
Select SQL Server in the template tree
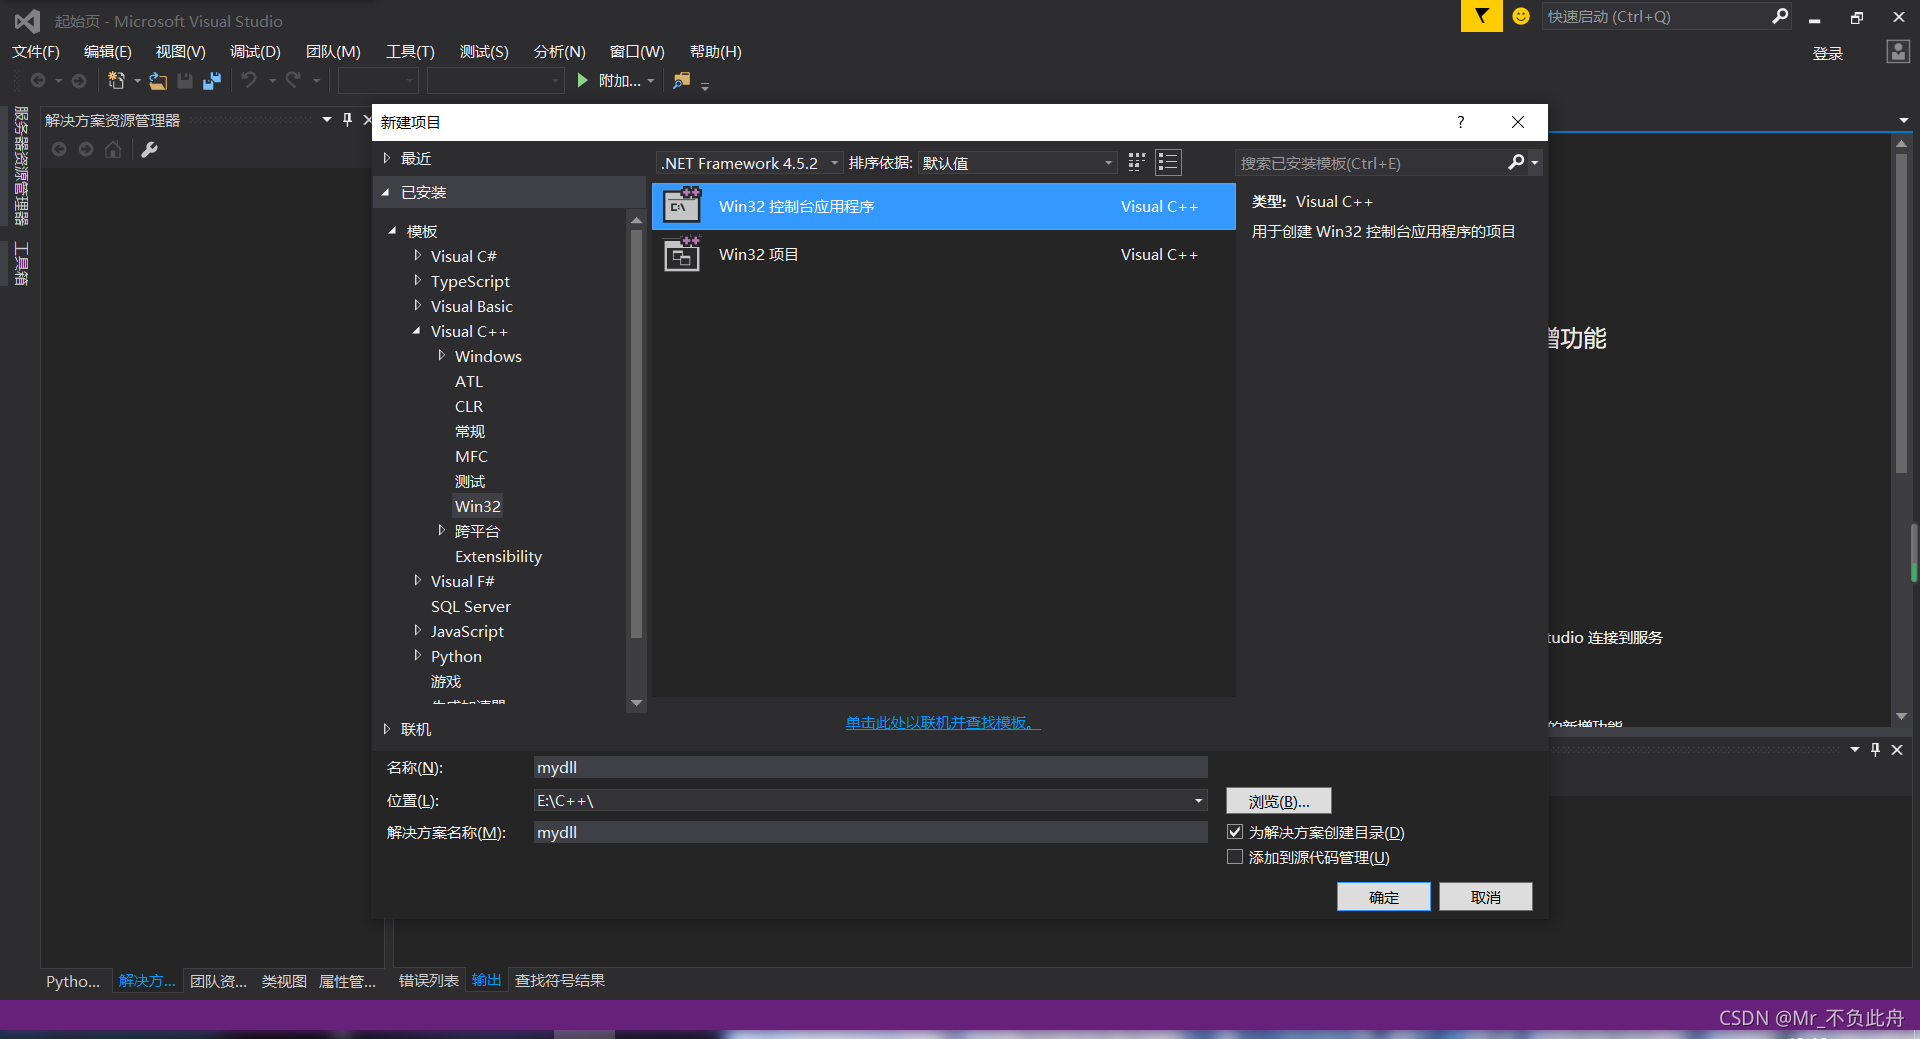[x=471, y=606]
